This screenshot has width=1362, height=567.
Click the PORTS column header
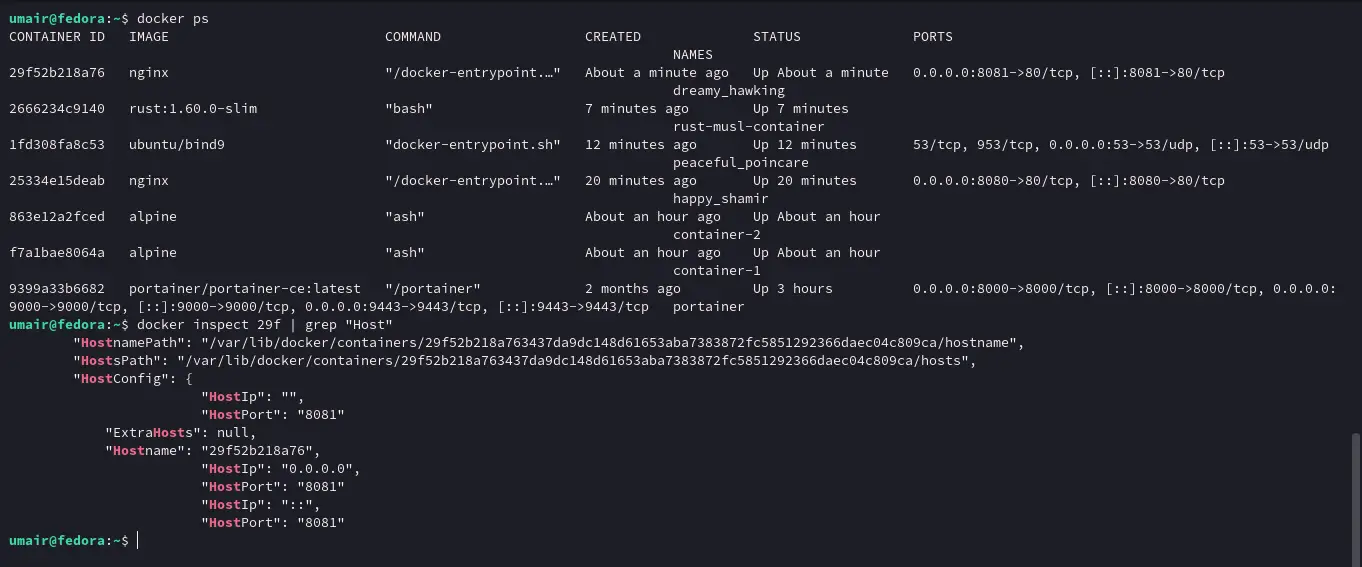(933, 37)
